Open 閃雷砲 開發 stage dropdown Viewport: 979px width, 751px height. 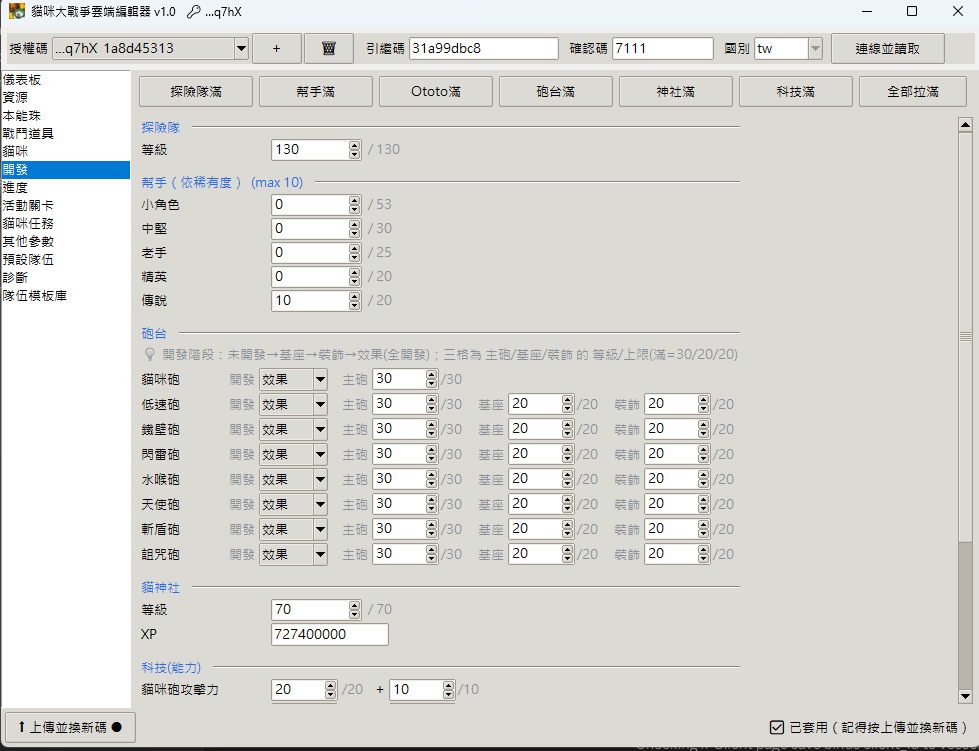(x=293, y=454)
